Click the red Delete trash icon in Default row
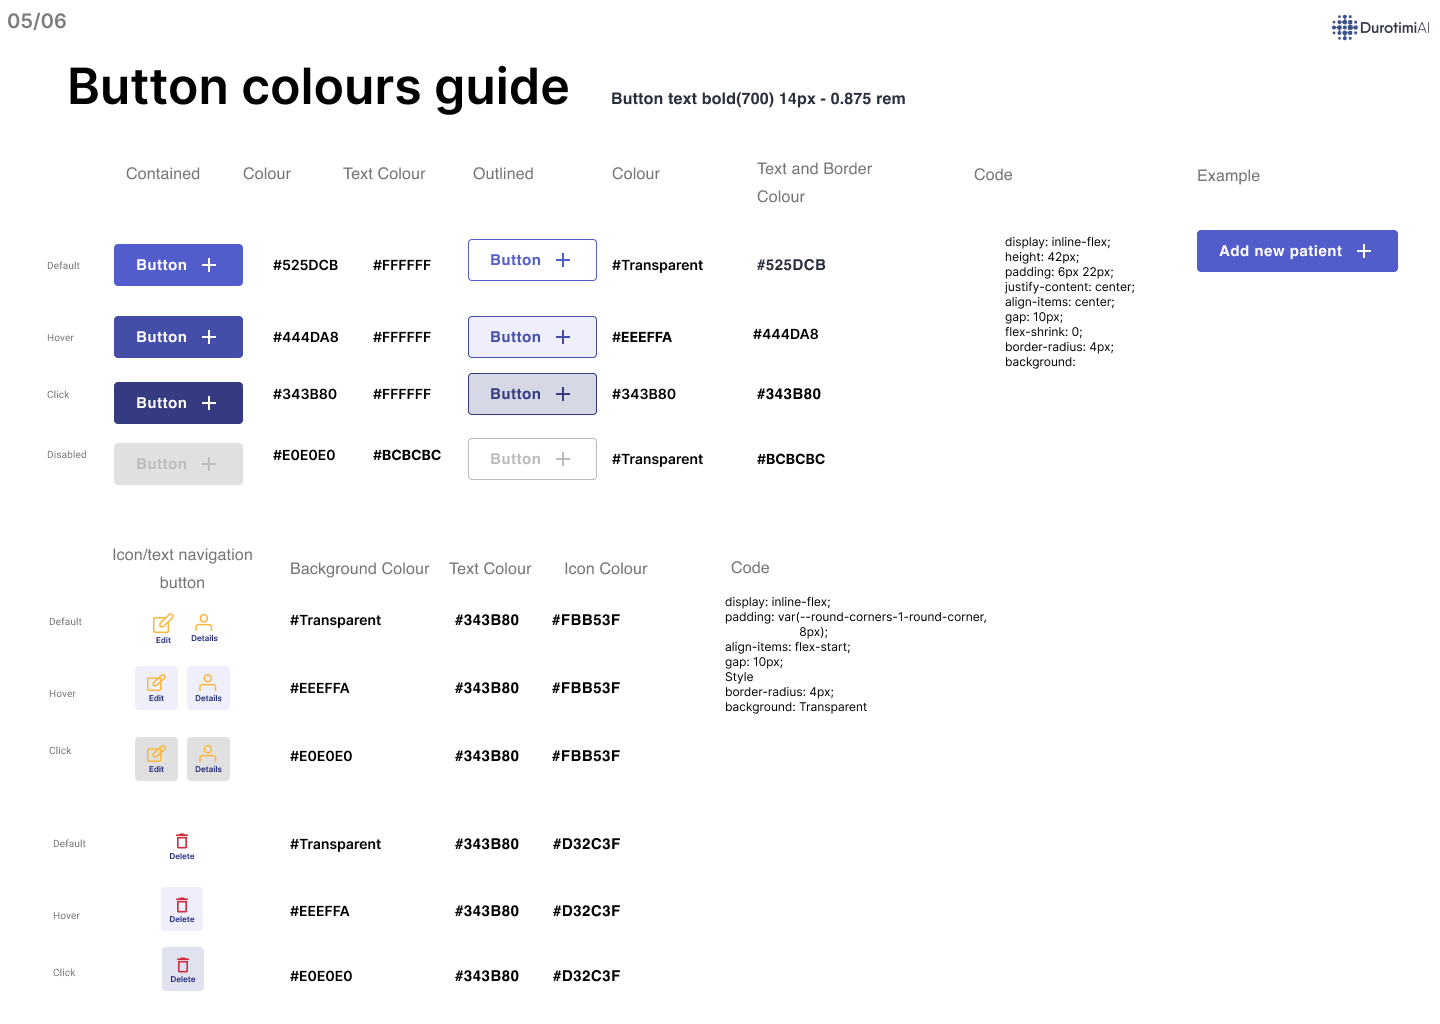This screenshot has height=1024, width=1440. [x=181, y=843]
